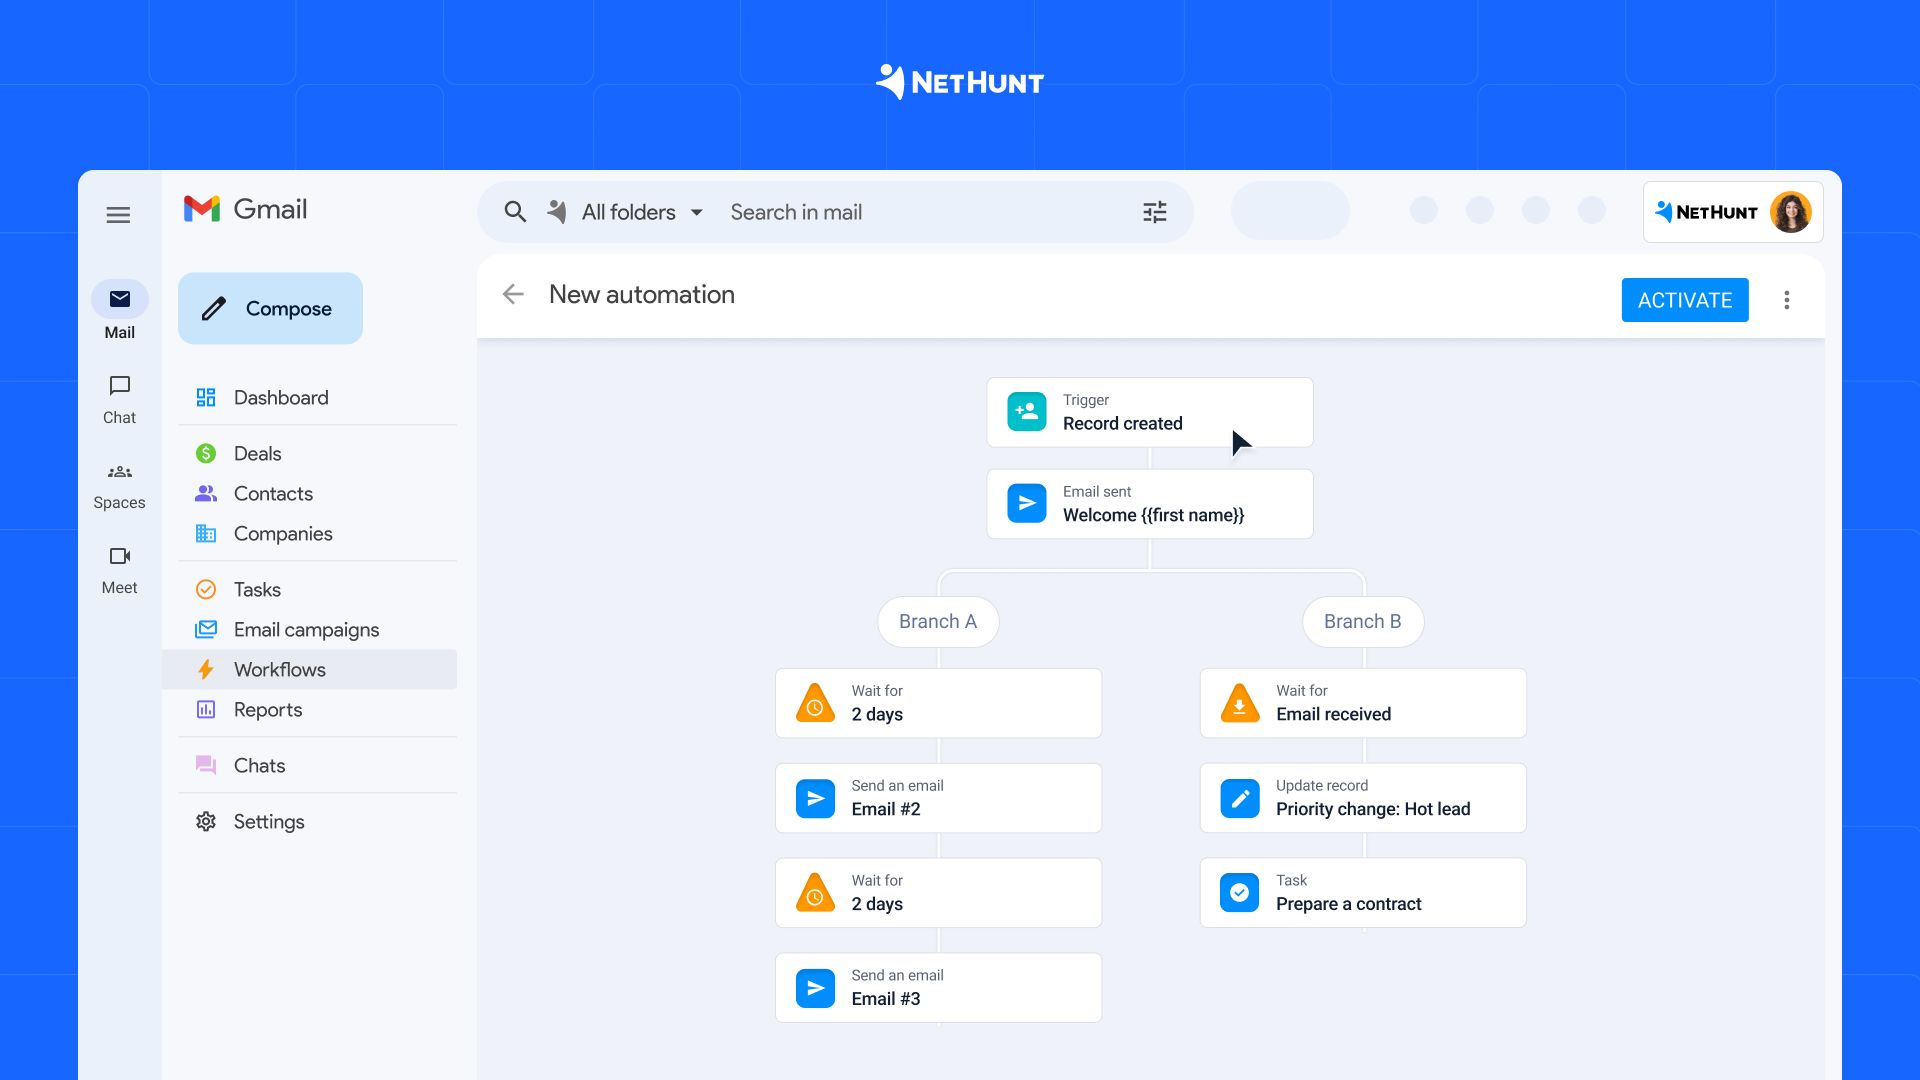Image resolution: width=1920 pixels, height=1080 pixels.
Task: Click the Gmail hamburger menu icon
Action: (x=119, y=212)
